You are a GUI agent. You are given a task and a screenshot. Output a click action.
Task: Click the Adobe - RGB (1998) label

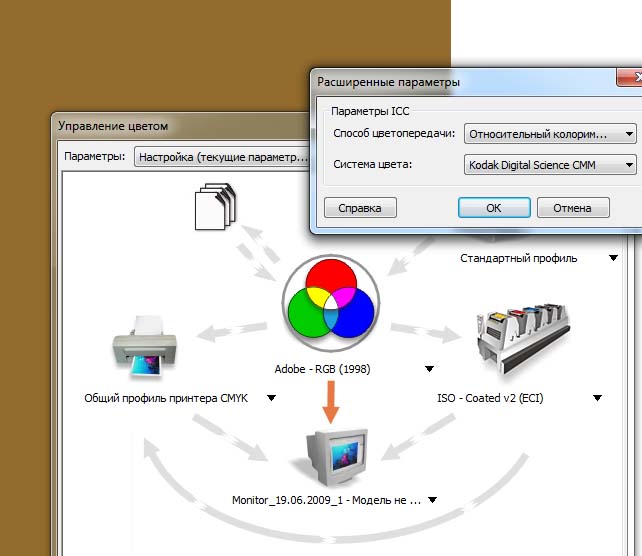coord(322,369)
